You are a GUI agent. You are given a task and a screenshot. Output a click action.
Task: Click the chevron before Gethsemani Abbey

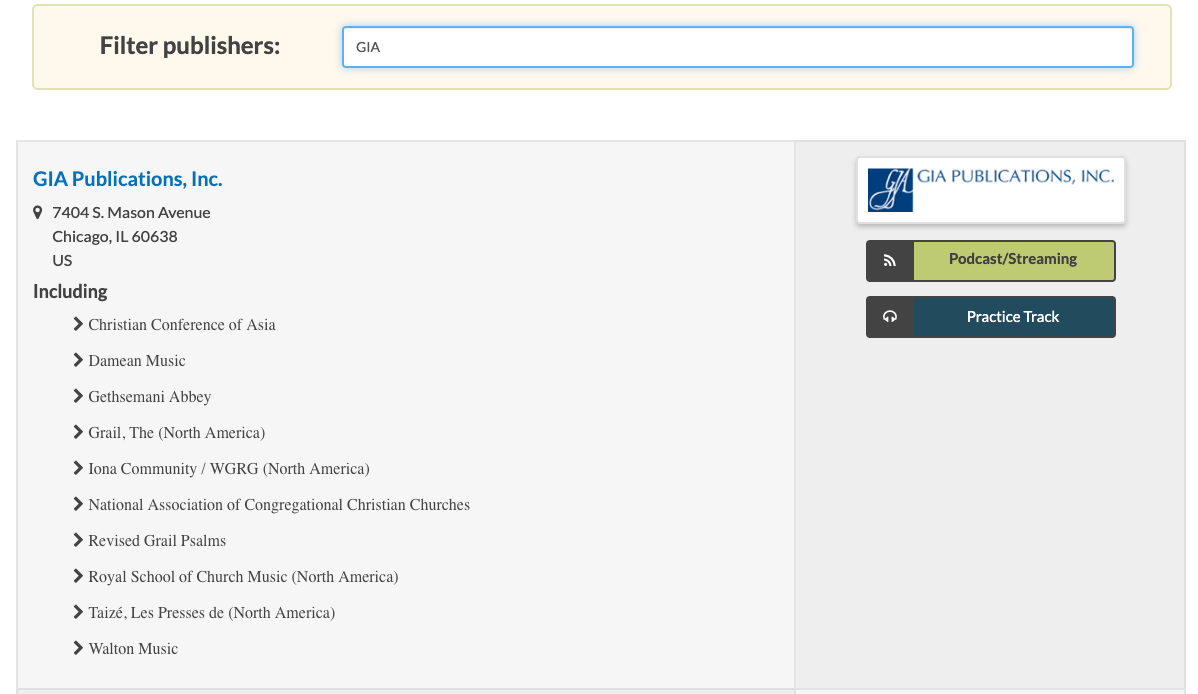pyautogui.click(x=78, y=396)
